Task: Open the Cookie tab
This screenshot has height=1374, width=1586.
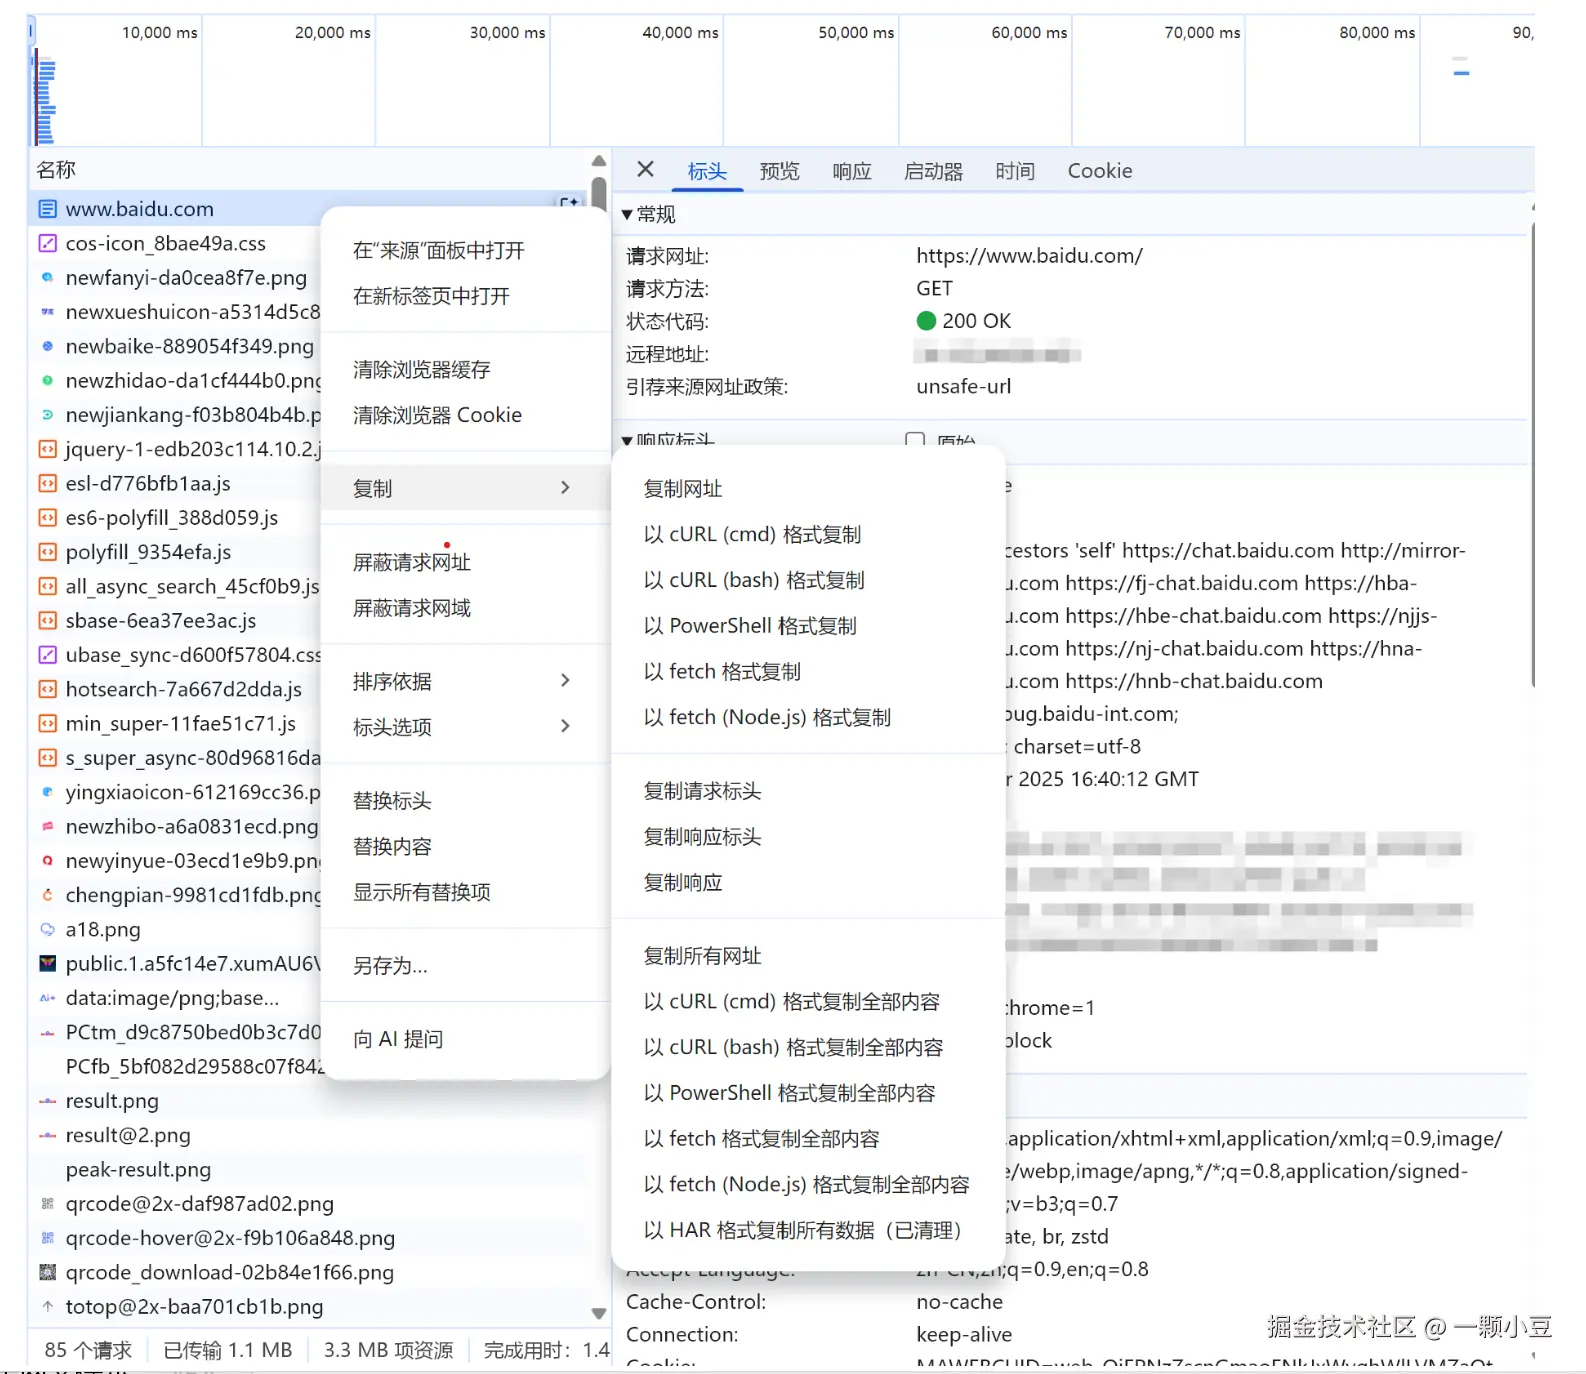Action: coord(1100,171)
